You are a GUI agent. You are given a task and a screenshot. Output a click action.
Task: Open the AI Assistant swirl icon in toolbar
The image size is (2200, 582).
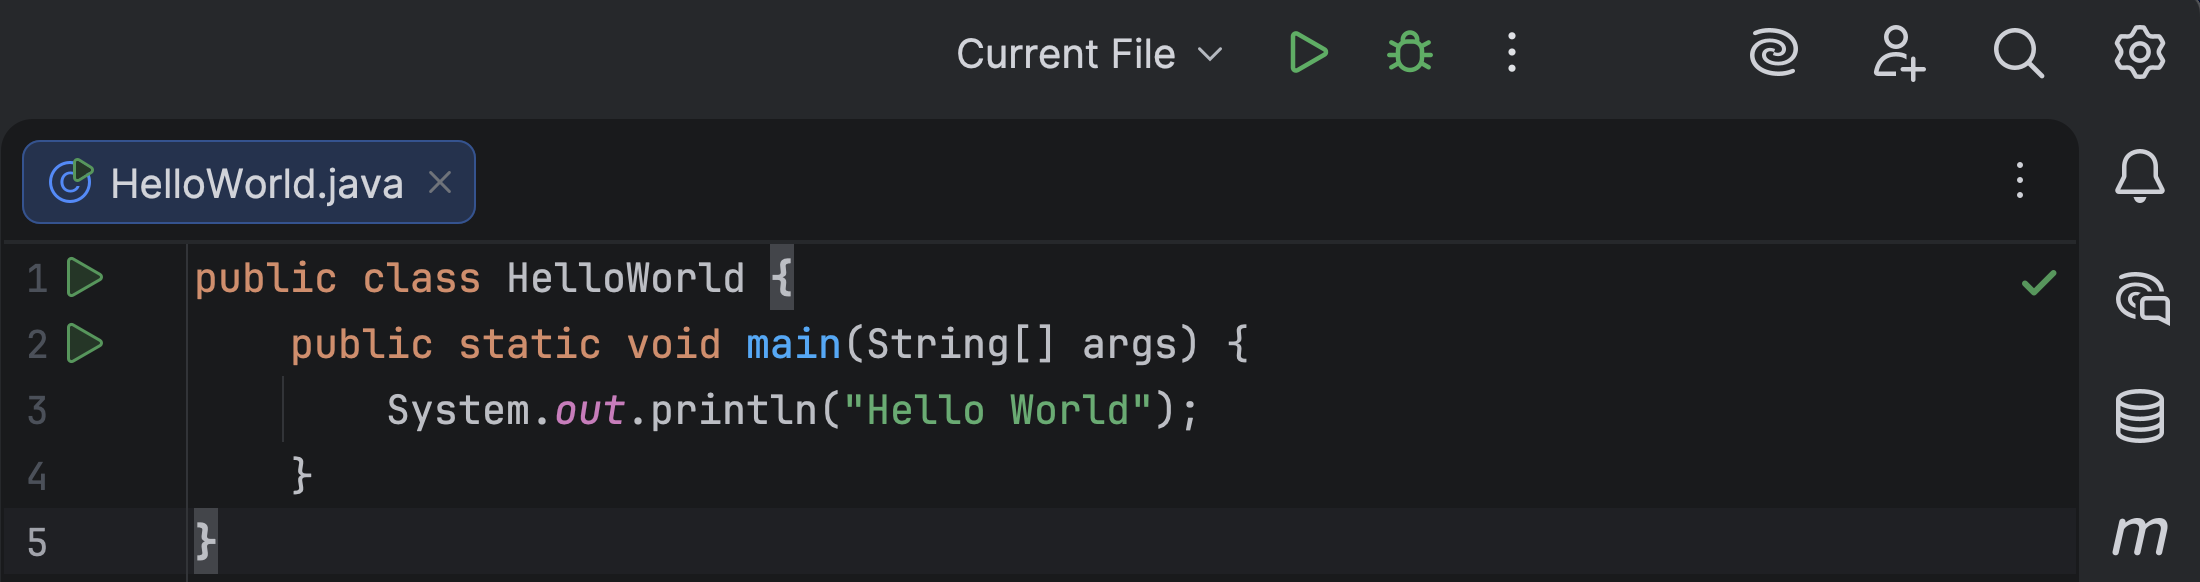(1774, 53)
